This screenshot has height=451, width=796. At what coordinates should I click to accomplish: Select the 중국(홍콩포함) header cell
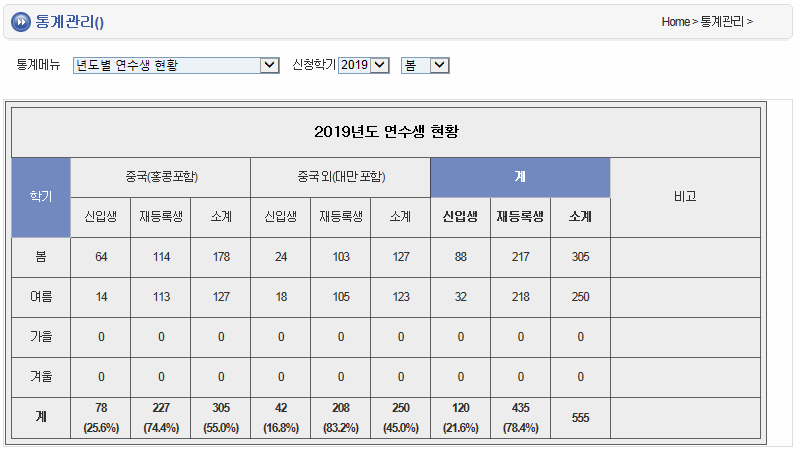161,177
